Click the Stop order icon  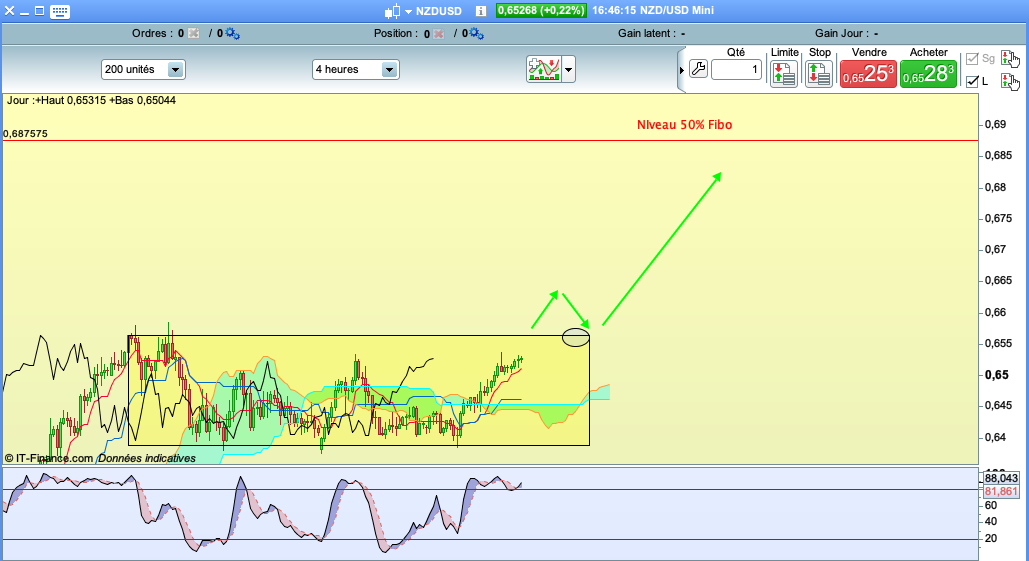[819, 73]
